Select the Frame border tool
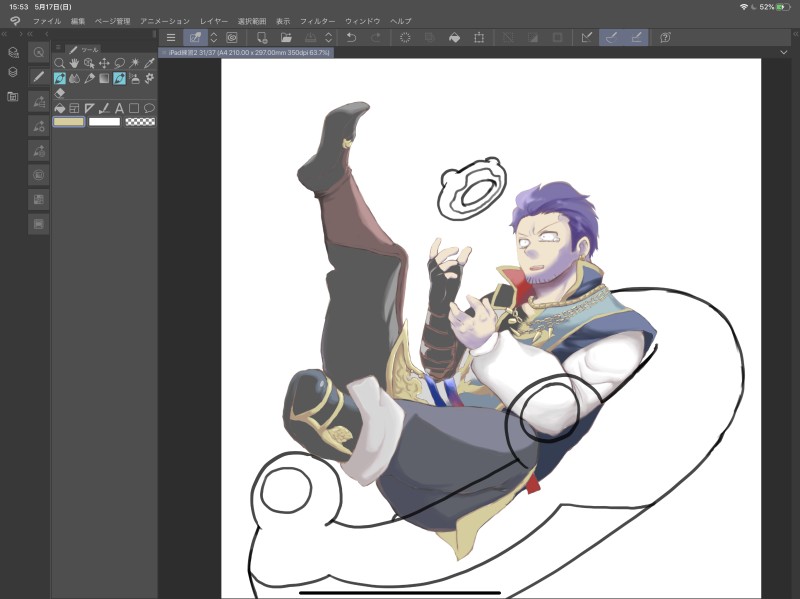 [x=74, y=108]
